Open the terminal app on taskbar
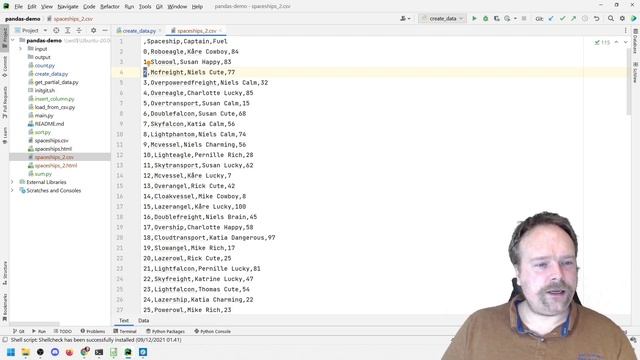Viewport: 640px width, 360px height. [99, 352]
